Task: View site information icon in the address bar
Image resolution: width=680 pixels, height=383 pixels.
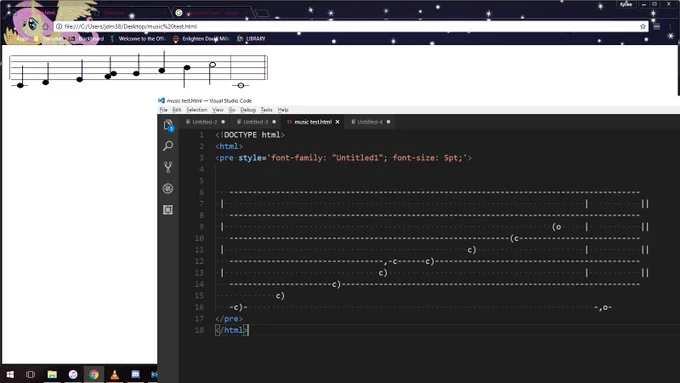Action: pyautogui.click(x=59, y=26)
